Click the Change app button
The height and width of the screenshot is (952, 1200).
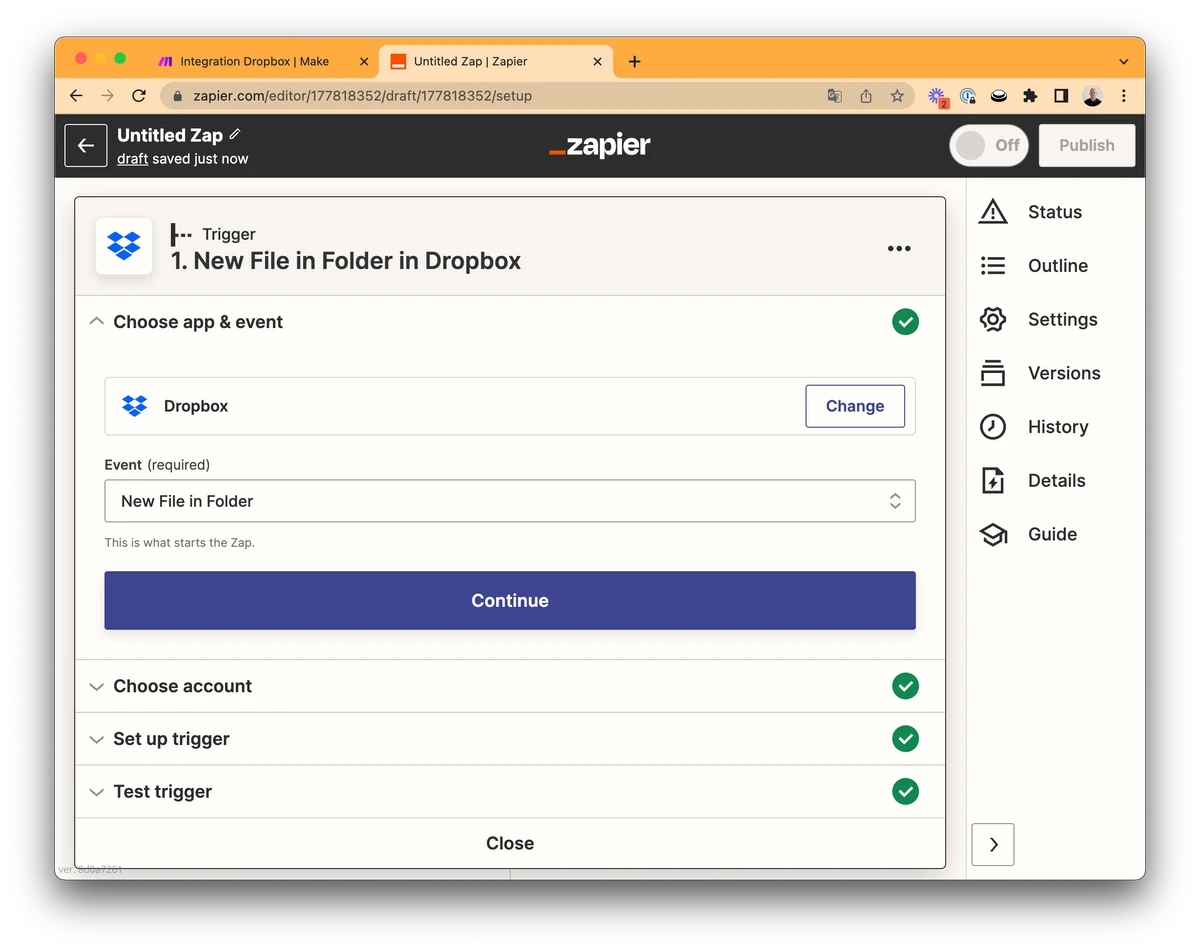855,406
